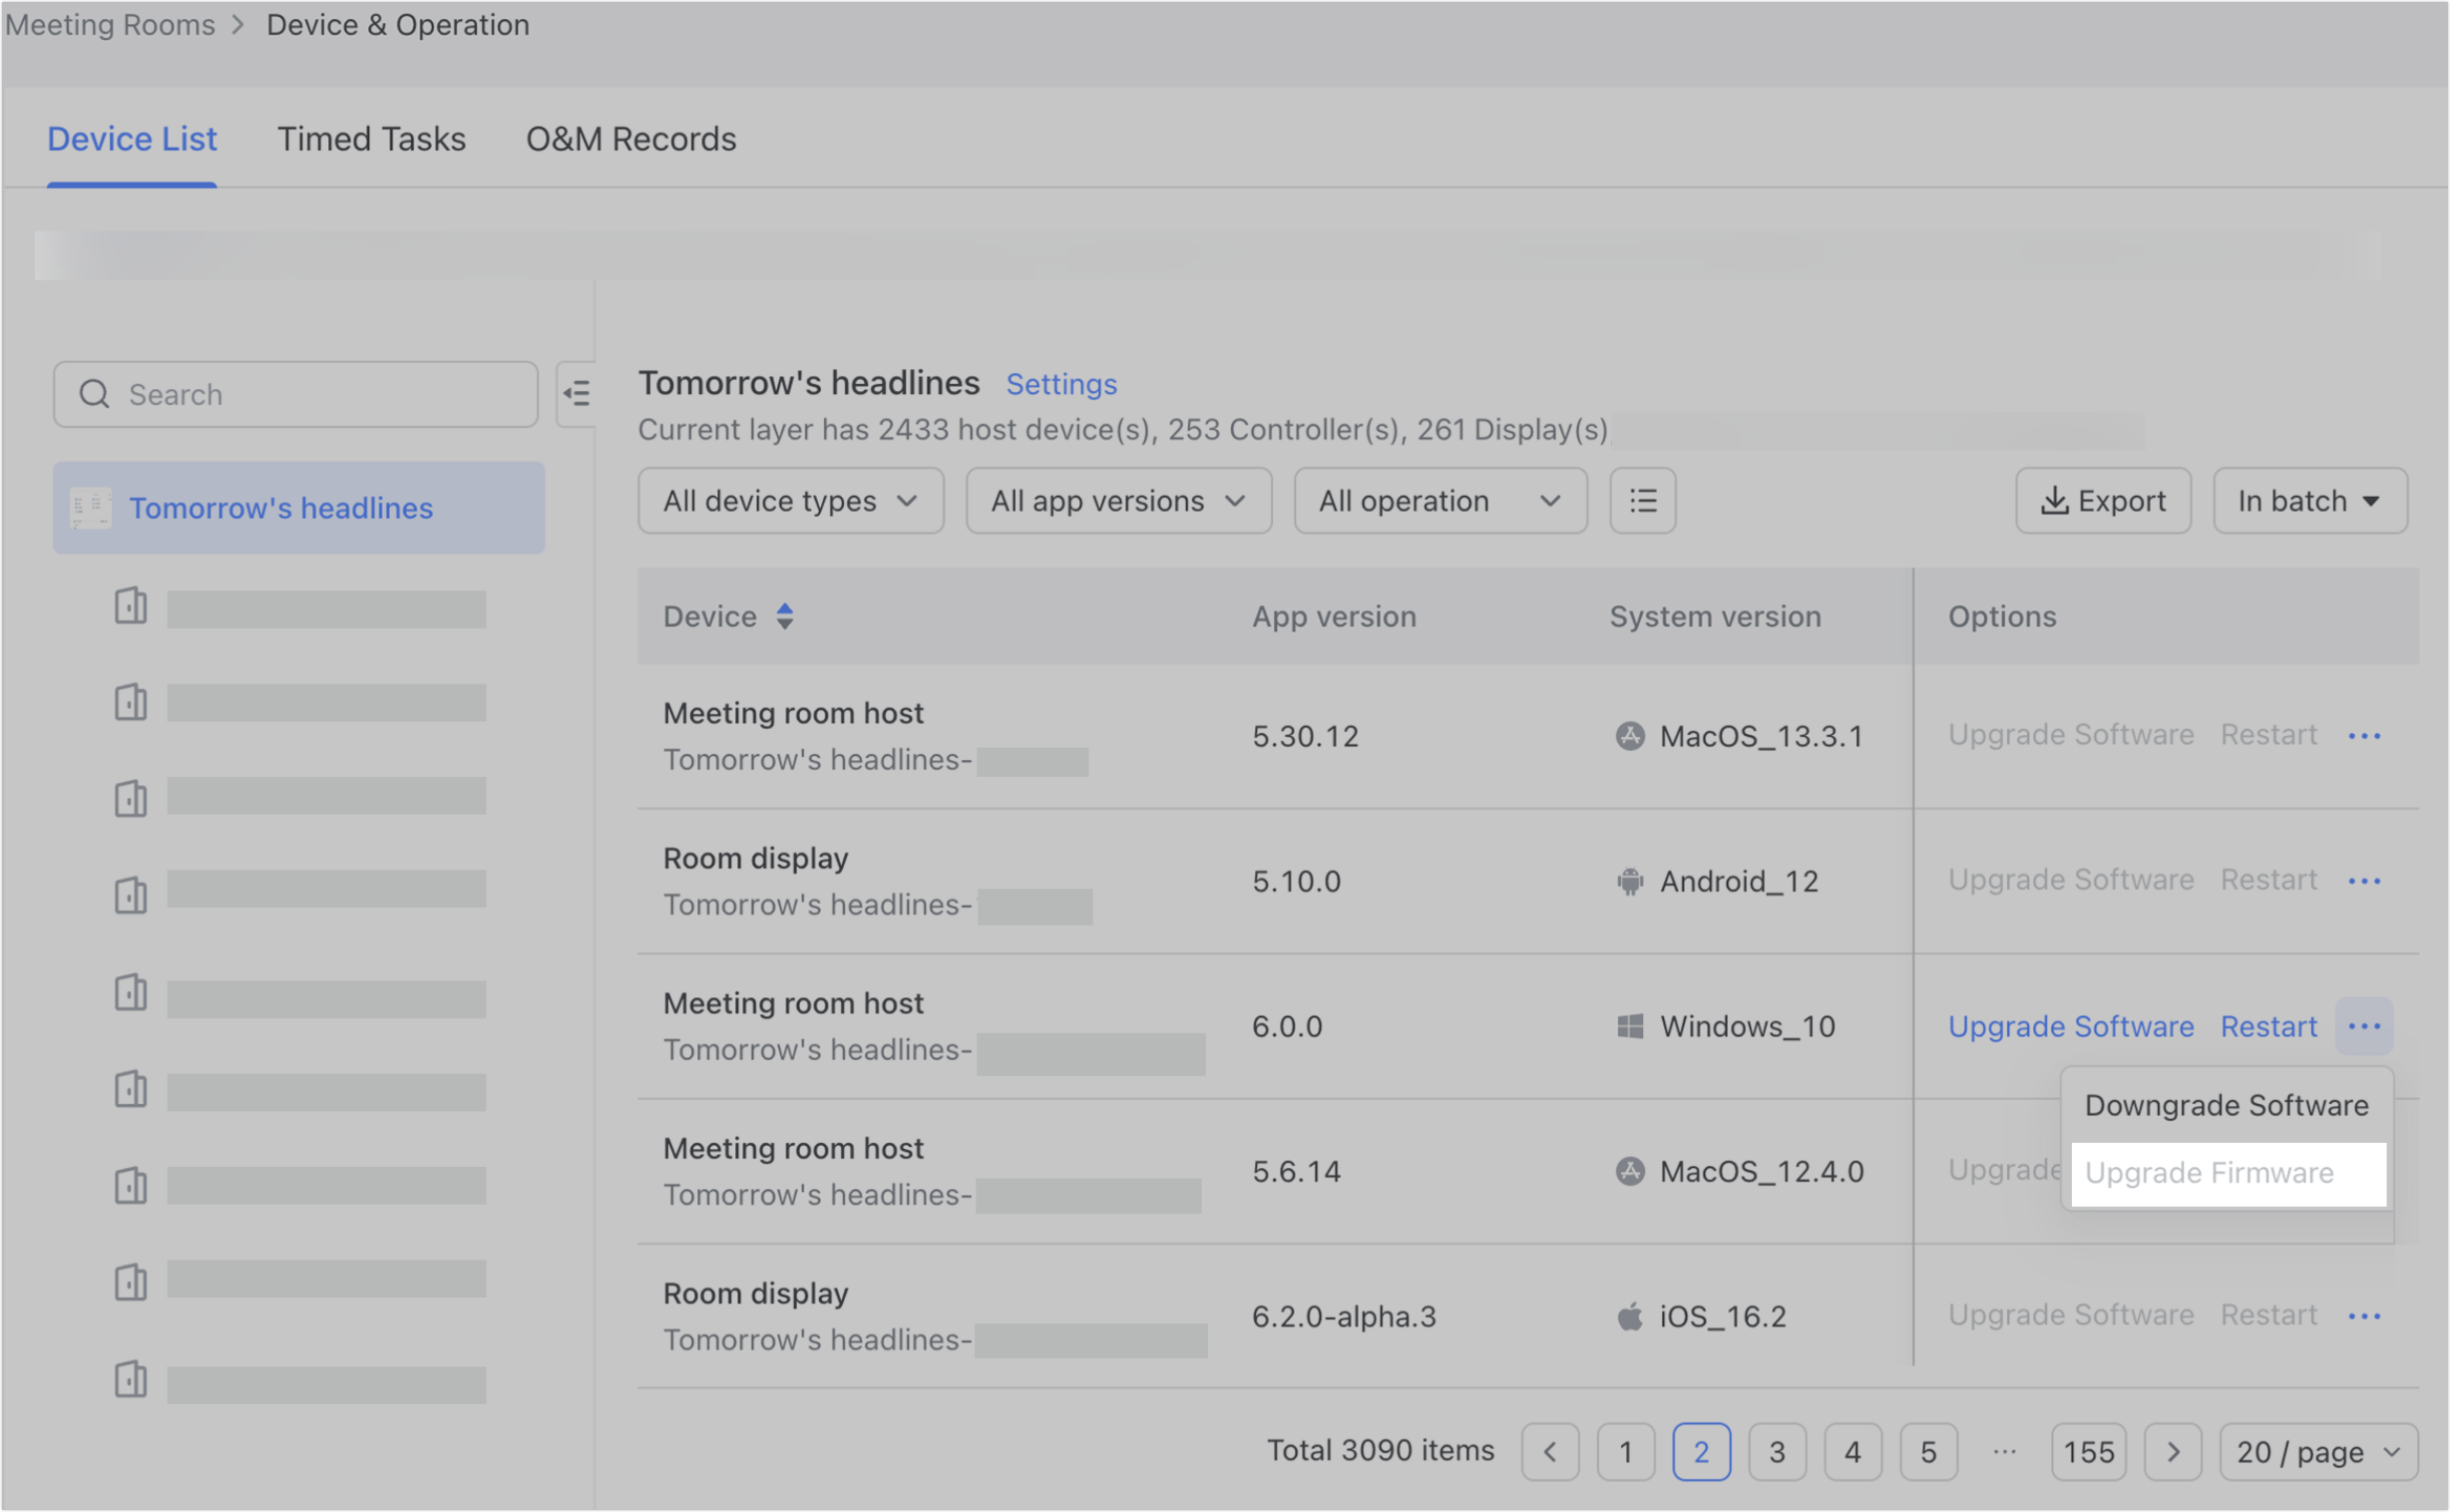Click Restart for the iOS_16.2 display
The height and width of the screenshot is (1512, 2450).
coord(2268,1315)
